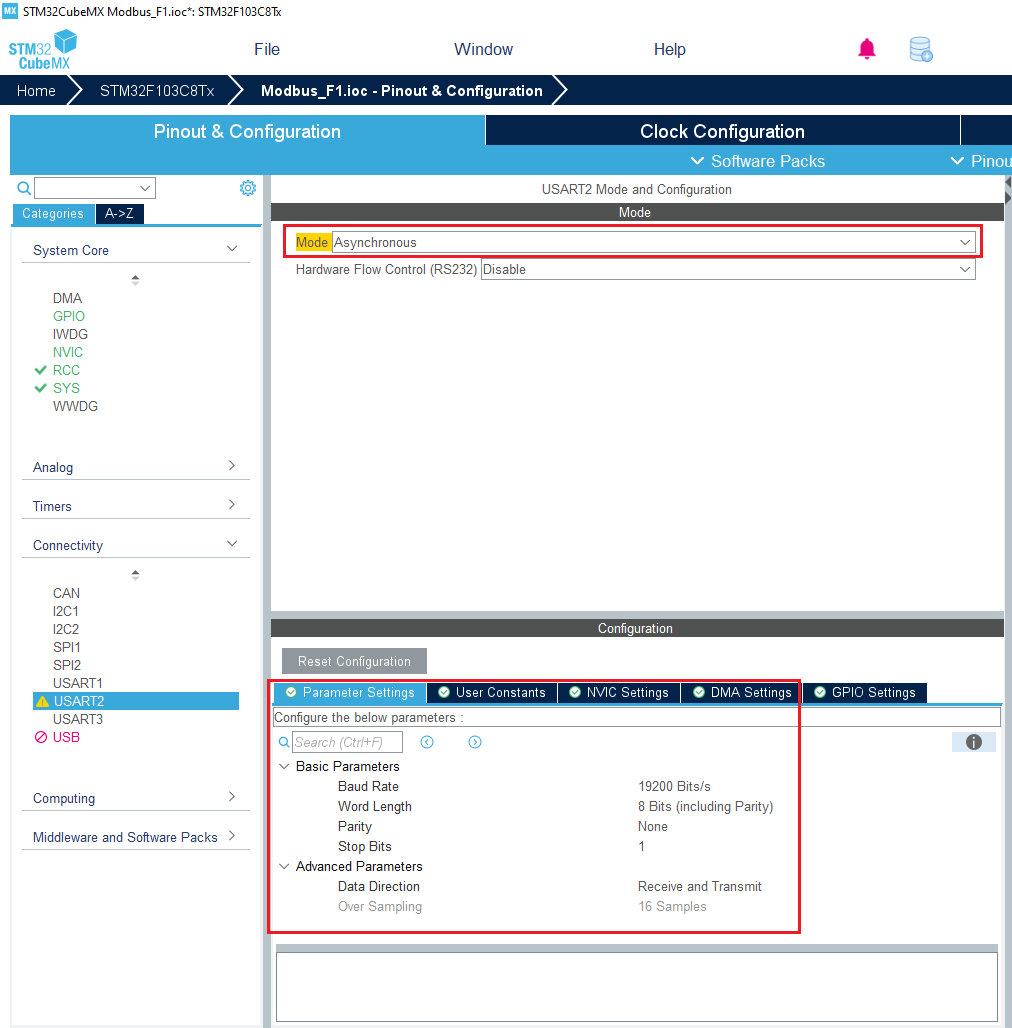
Task: Select the Categories tab
Action: click(x=53, y=214)
